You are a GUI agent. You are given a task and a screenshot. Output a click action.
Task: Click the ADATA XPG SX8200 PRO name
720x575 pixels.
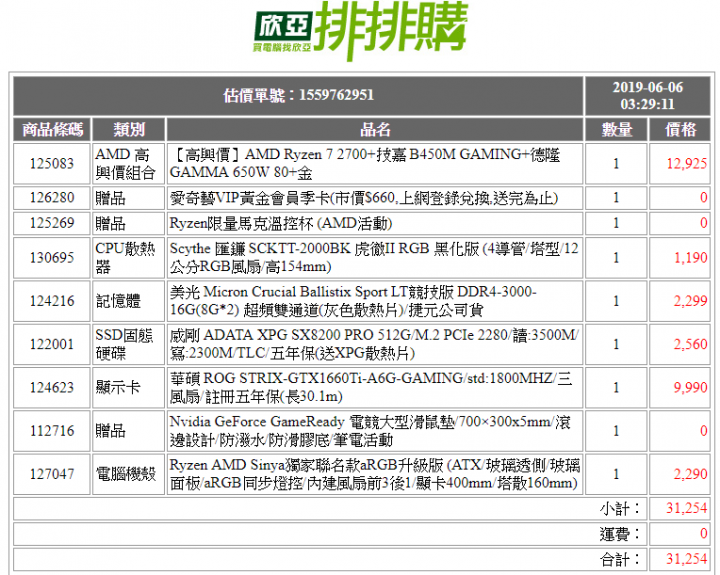pos(374,344)
